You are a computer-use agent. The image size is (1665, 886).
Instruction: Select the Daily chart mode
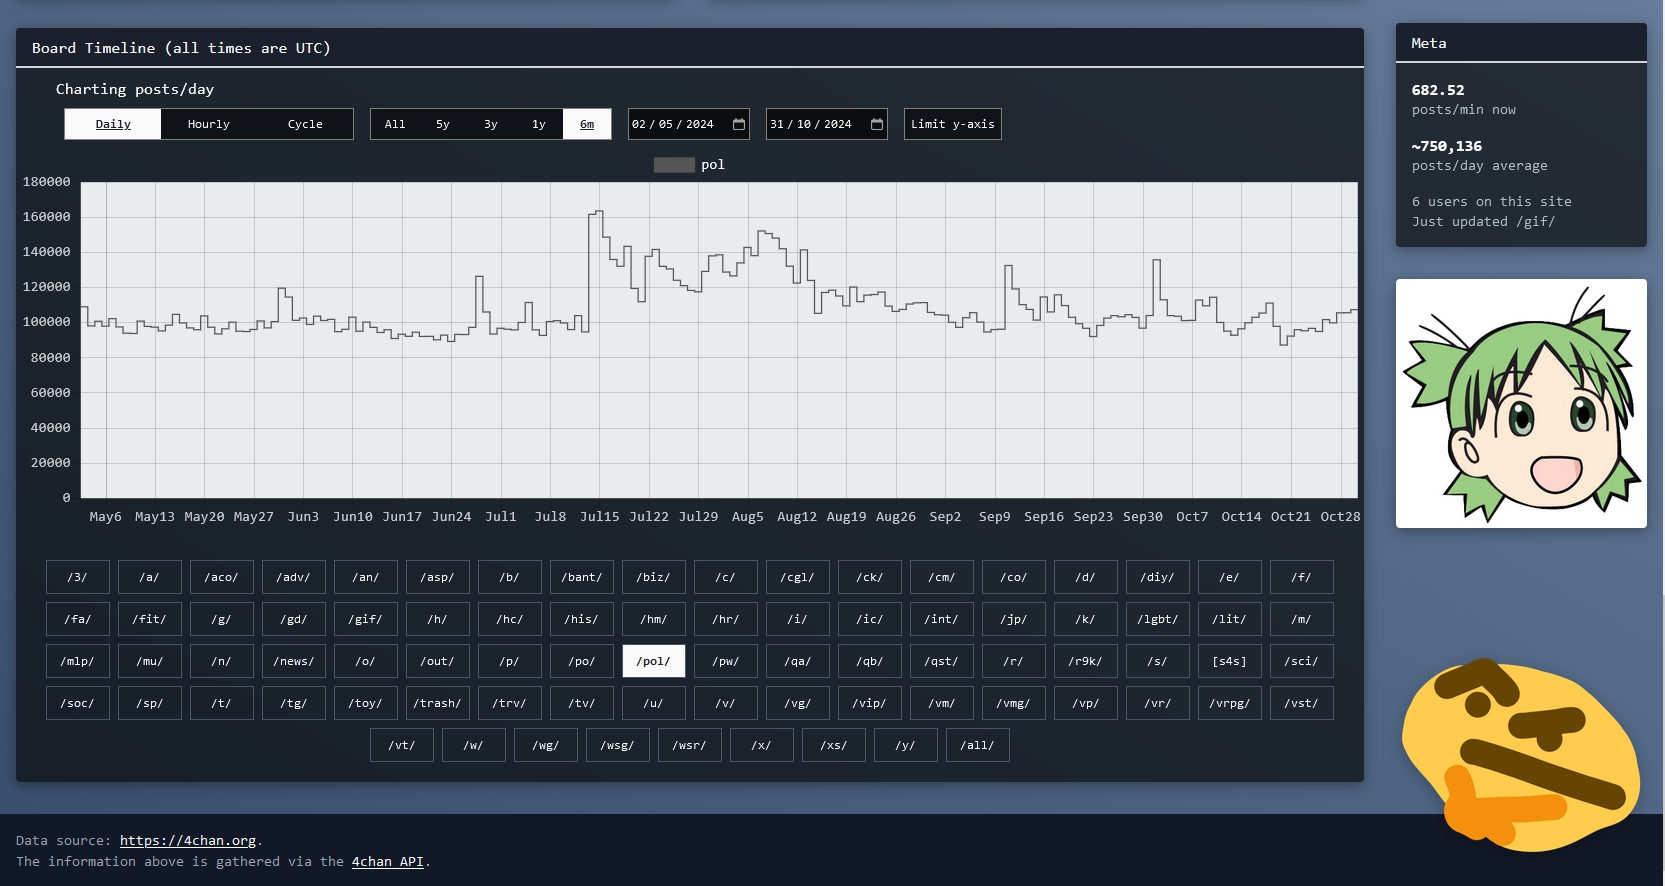pos(113,124)
